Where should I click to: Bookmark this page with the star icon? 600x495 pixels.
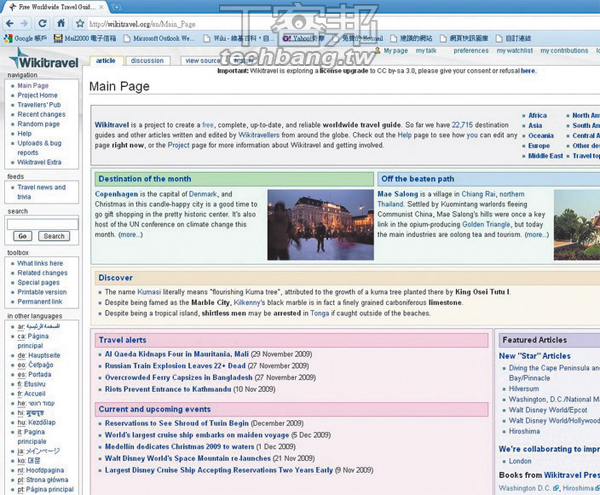coord(80,23)
